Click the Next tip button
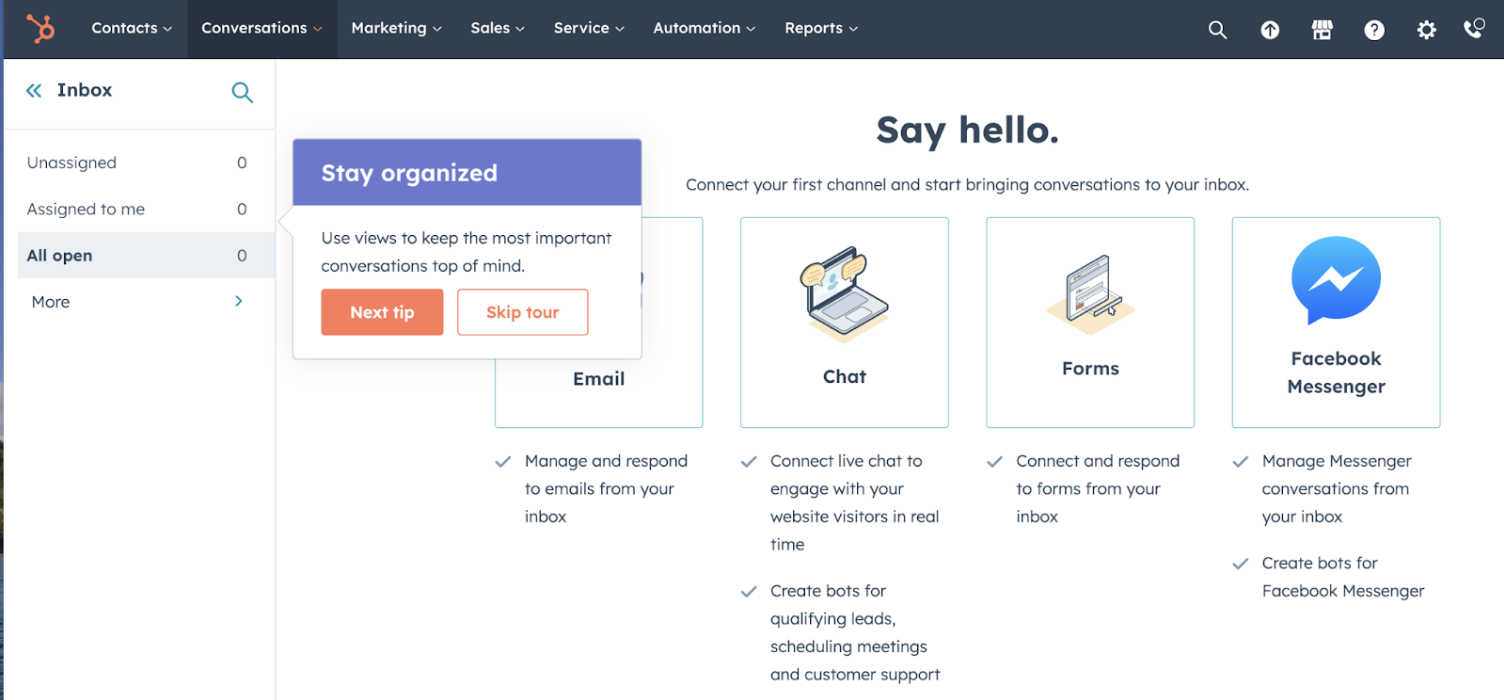 [x=382, y=312]
